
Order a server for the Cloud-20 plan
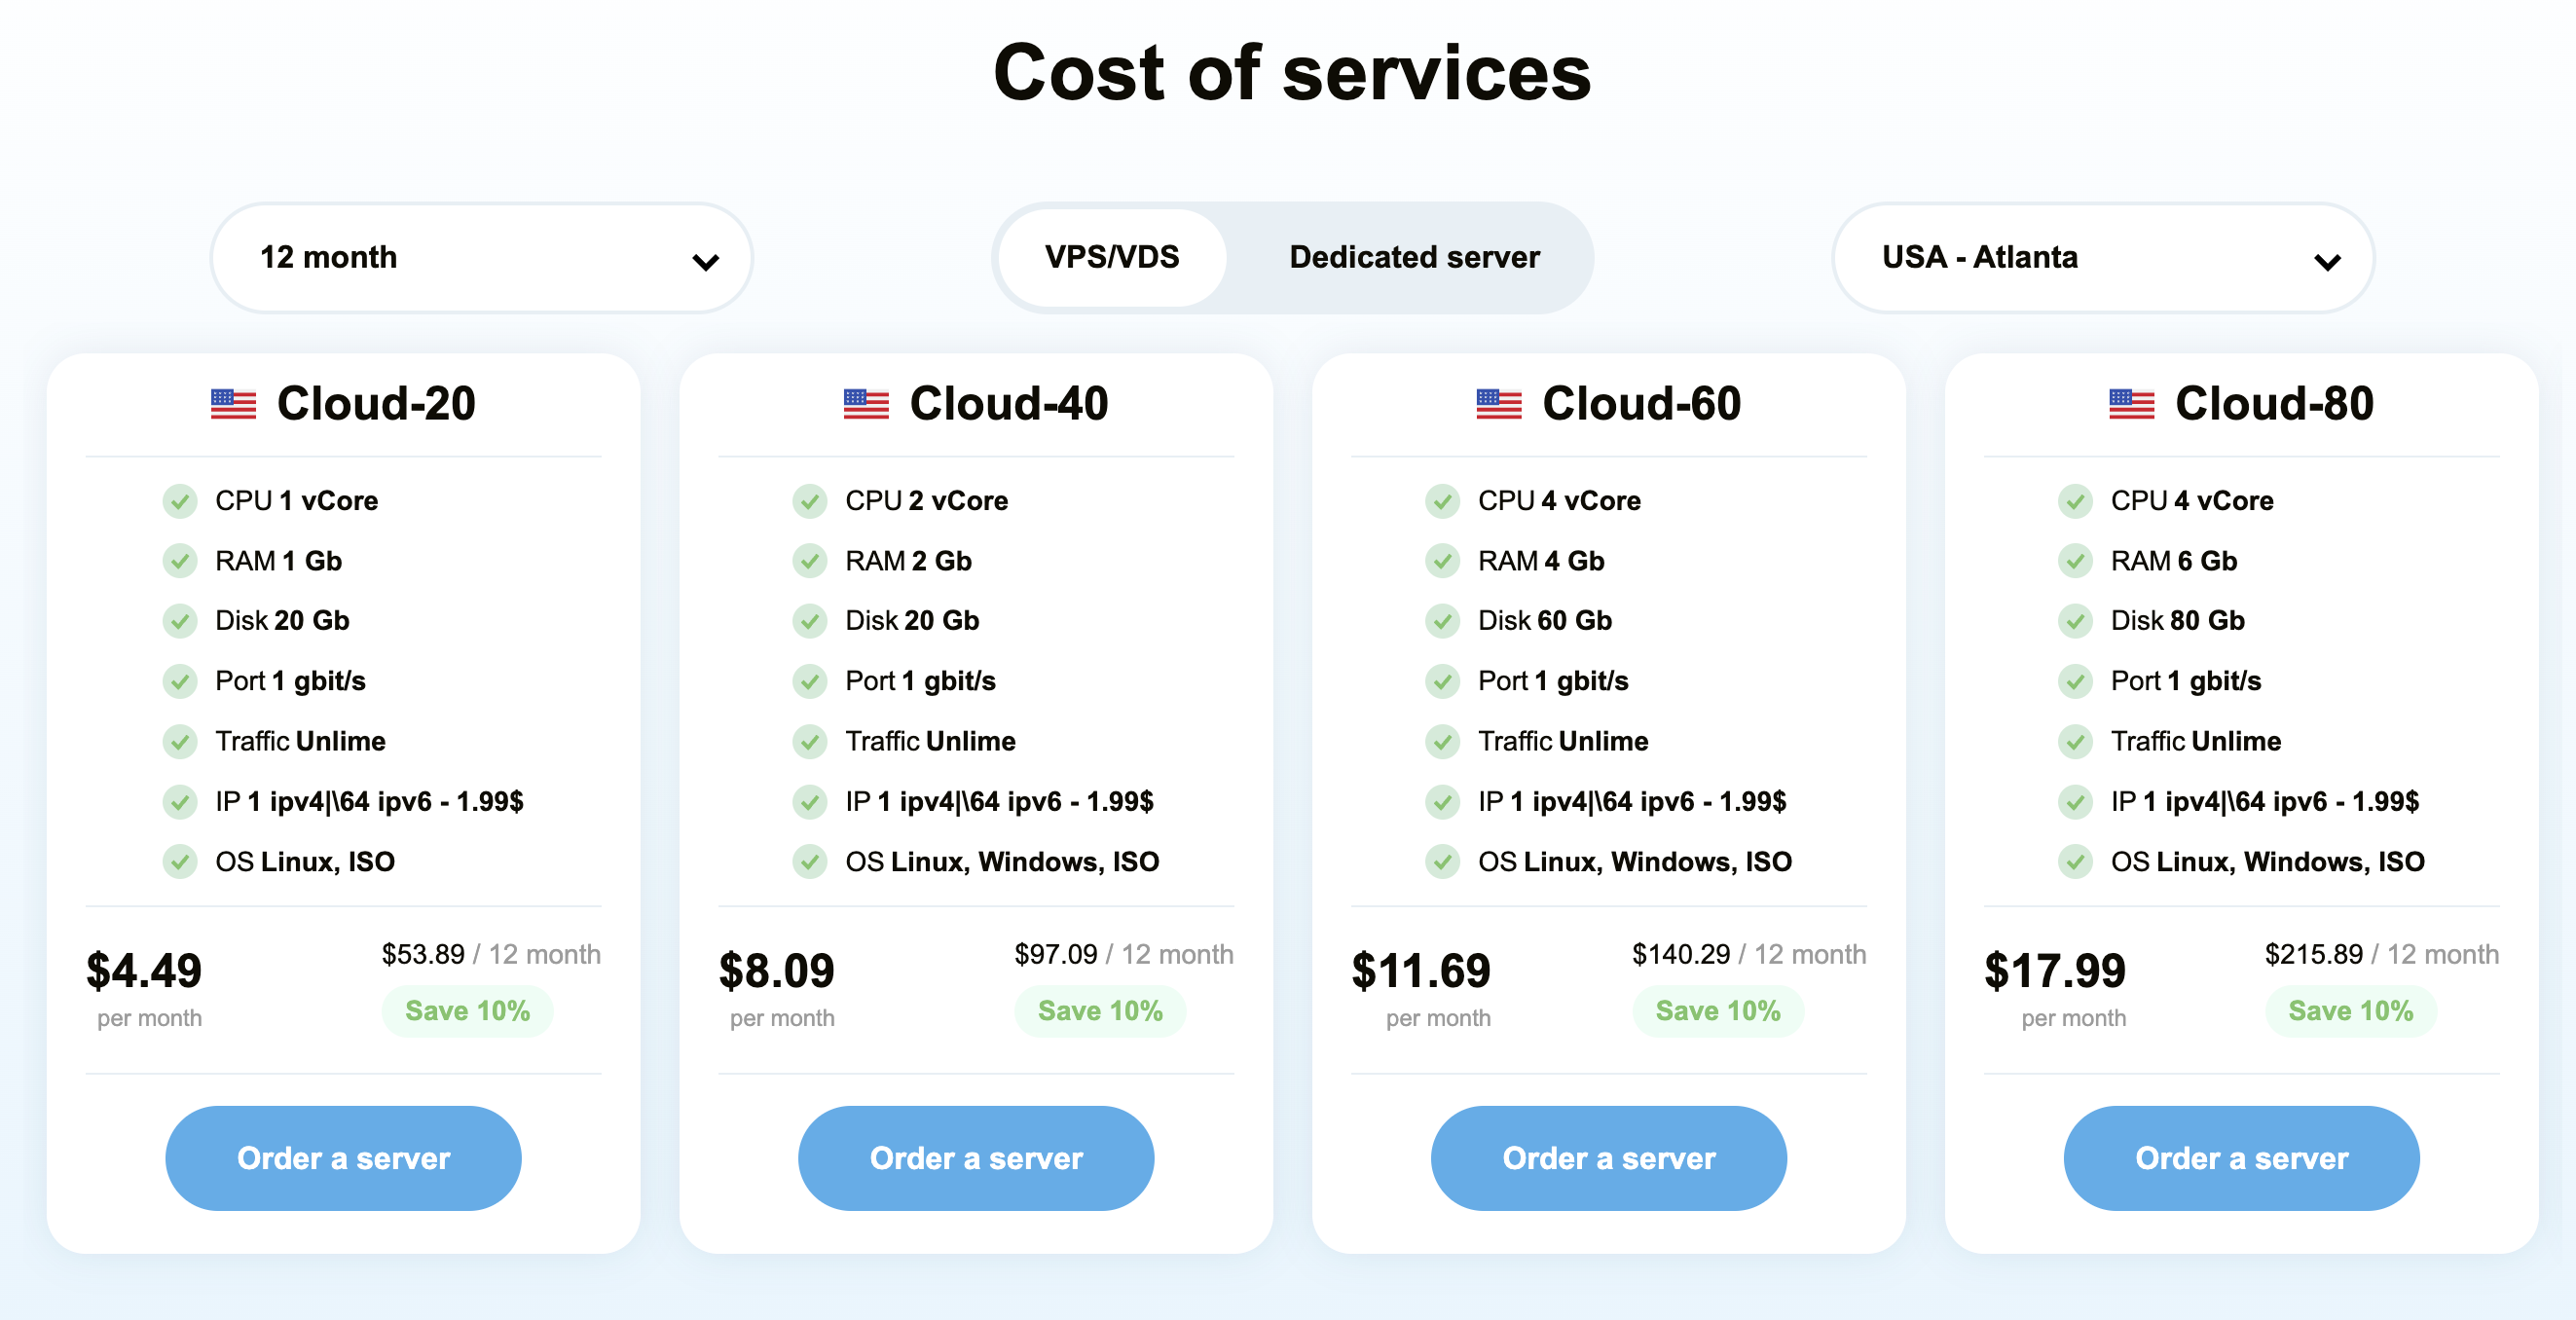pos(343,1158)
